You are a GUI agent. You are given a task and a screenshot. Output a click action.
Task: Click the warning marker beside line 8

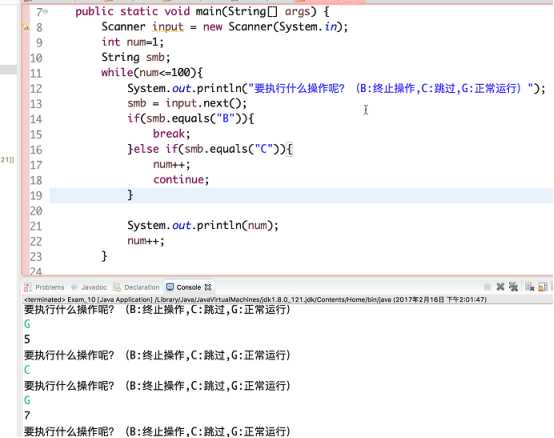[26, 28]
